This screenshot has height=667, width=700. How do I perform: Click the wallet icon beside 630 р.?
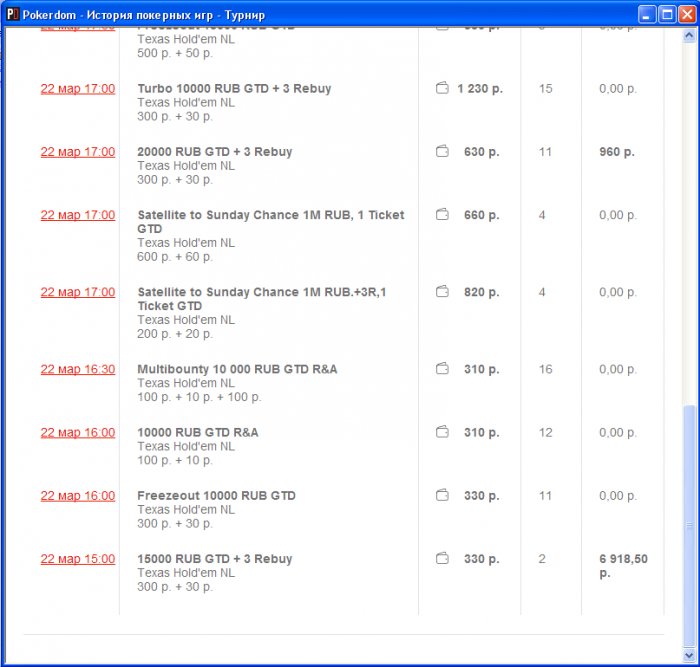[x=442, y=151]
